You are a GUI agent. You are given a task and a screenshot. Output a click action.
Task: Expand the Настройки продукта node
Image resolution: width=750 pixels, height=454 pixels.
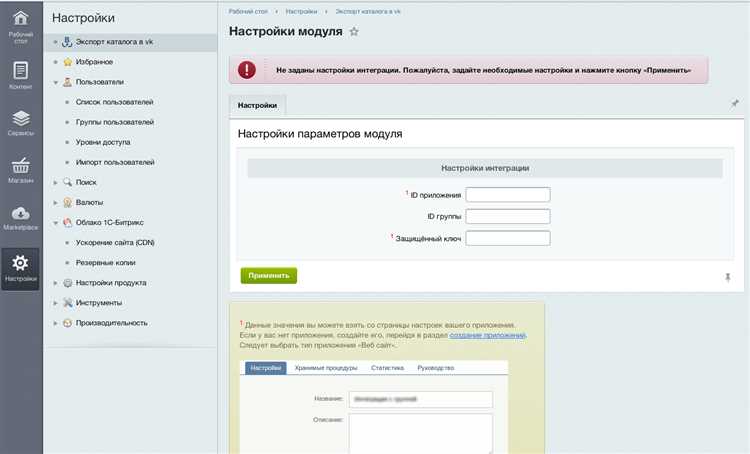point(55,283)
